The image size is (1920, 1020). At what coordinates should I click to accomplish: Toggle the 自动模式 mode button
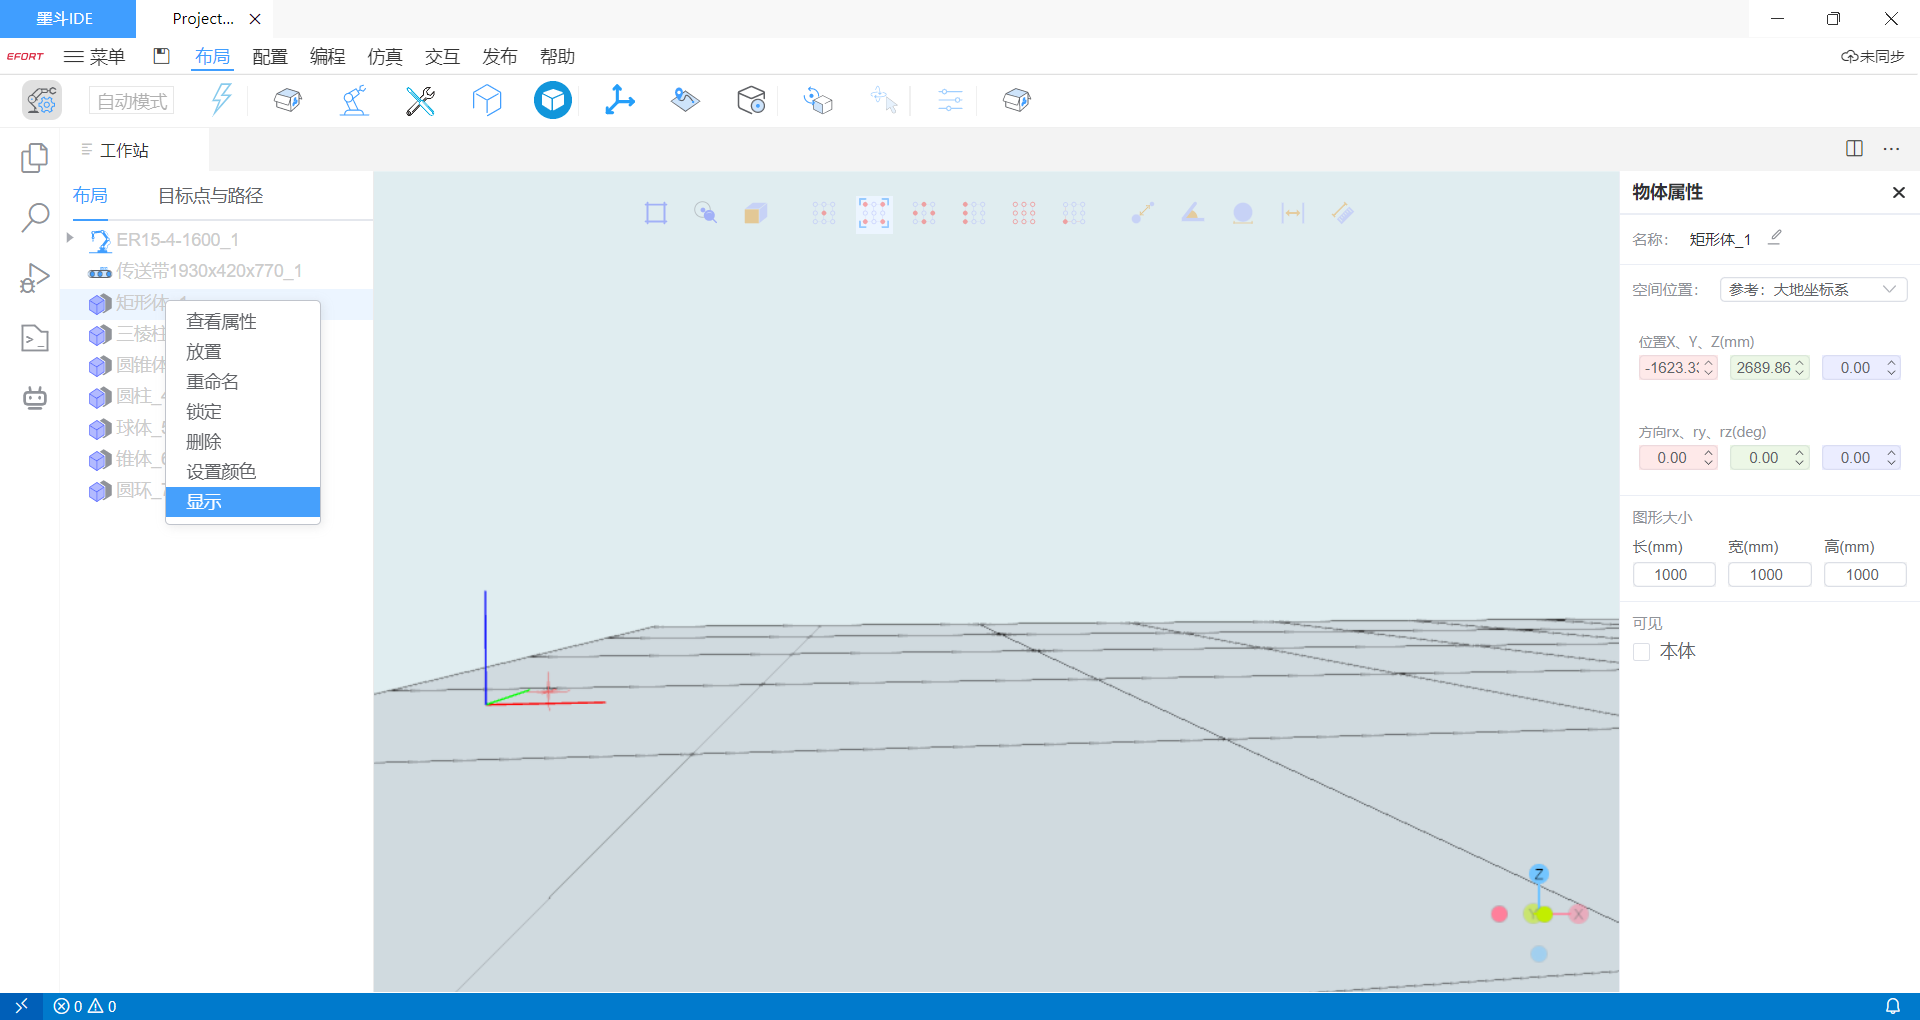coord(132,101)
